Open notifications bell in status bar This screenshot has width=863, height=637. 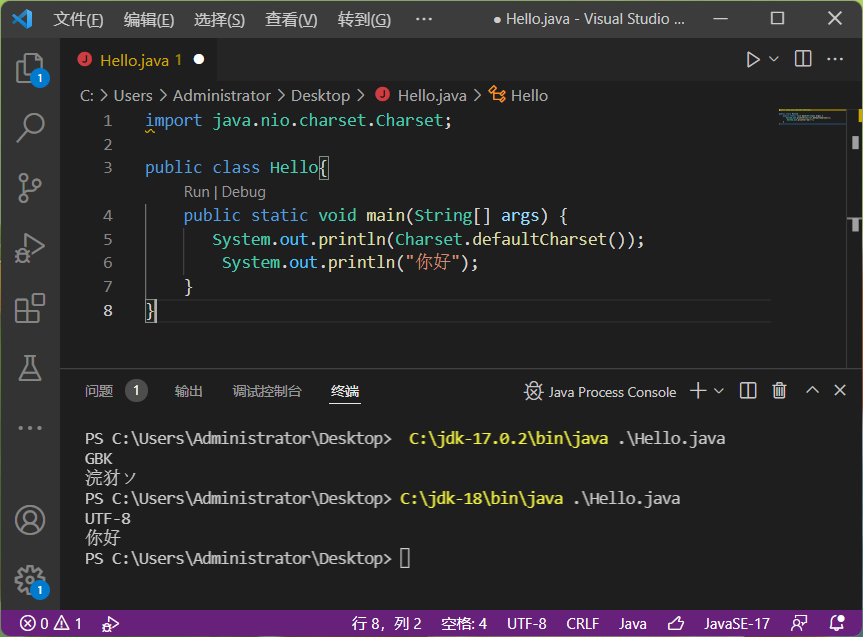coord(837,623)
